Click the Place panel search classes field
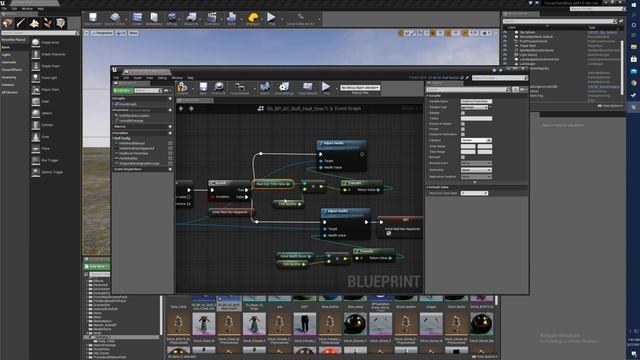640x360 pixels. point(40,33)
